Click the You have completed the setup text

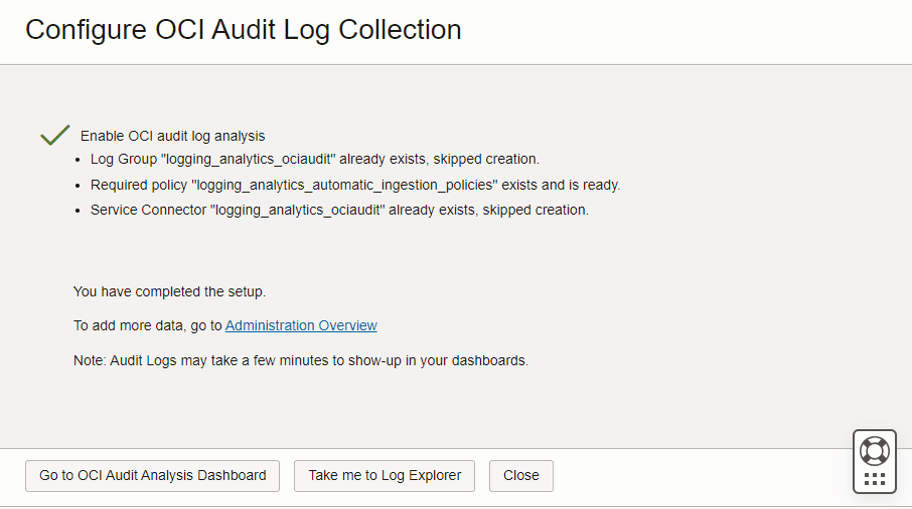169,291
